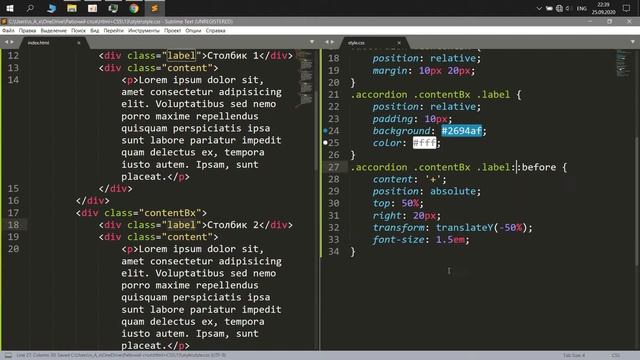This screenshot has width=640, height=360.
Task: Launch Google Chrome from the taskbar
Action: click(134, 8)
